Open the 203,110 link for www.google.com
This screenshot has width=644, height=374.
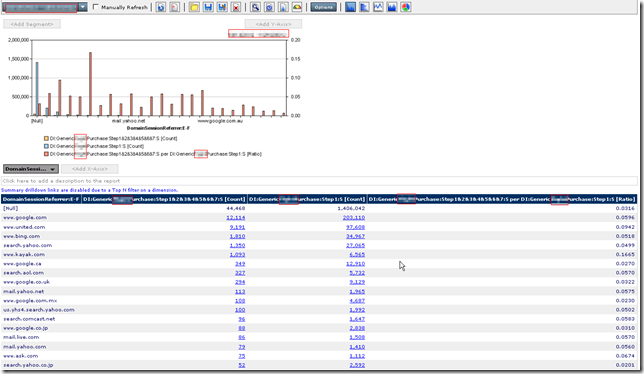click(354, 218)
